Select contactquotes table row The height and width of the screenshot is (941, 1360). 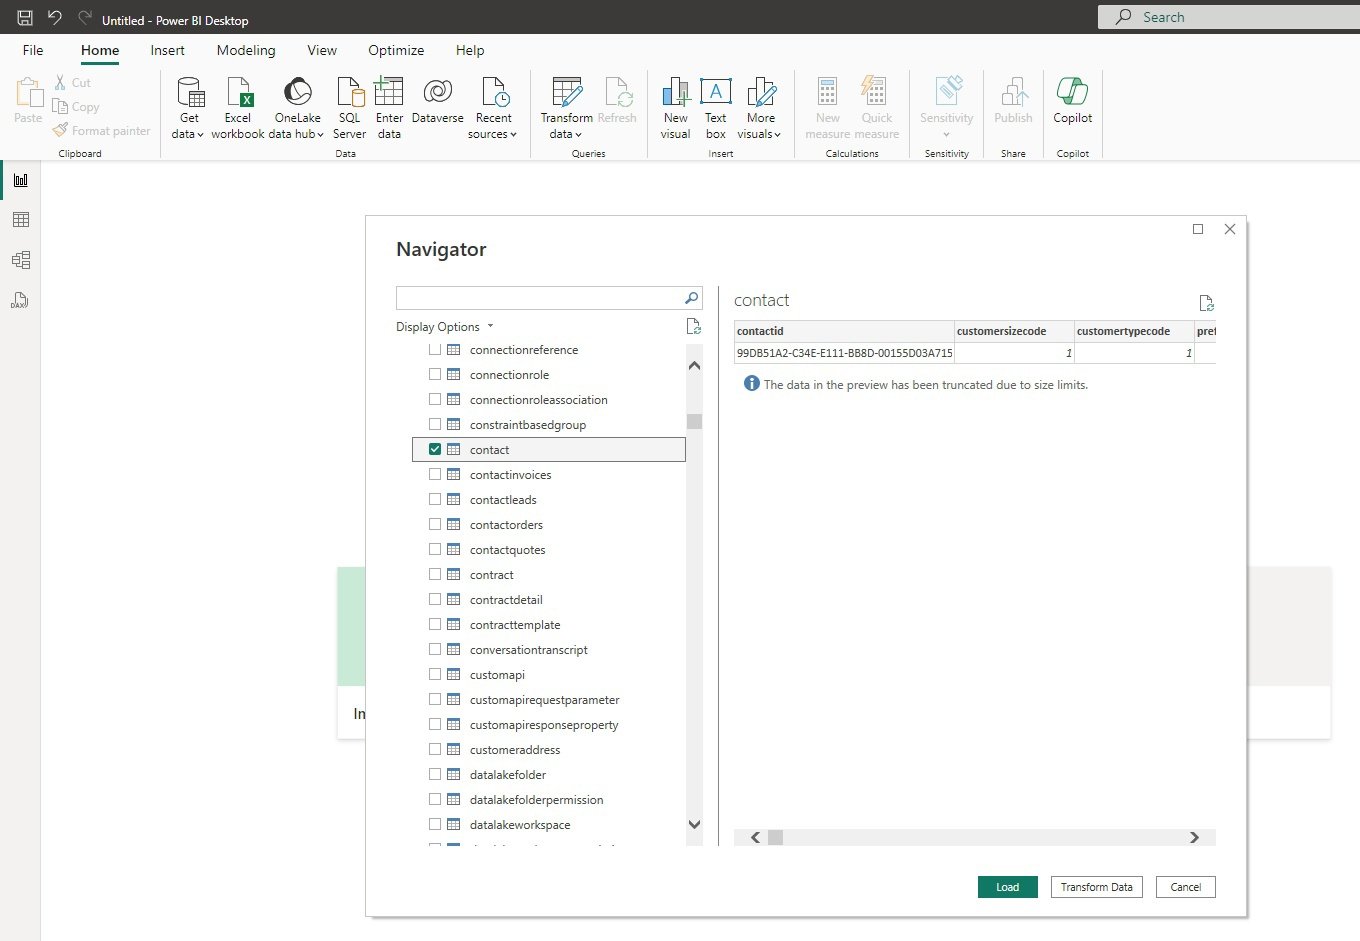pyautogui.click(x=549, y=550)
